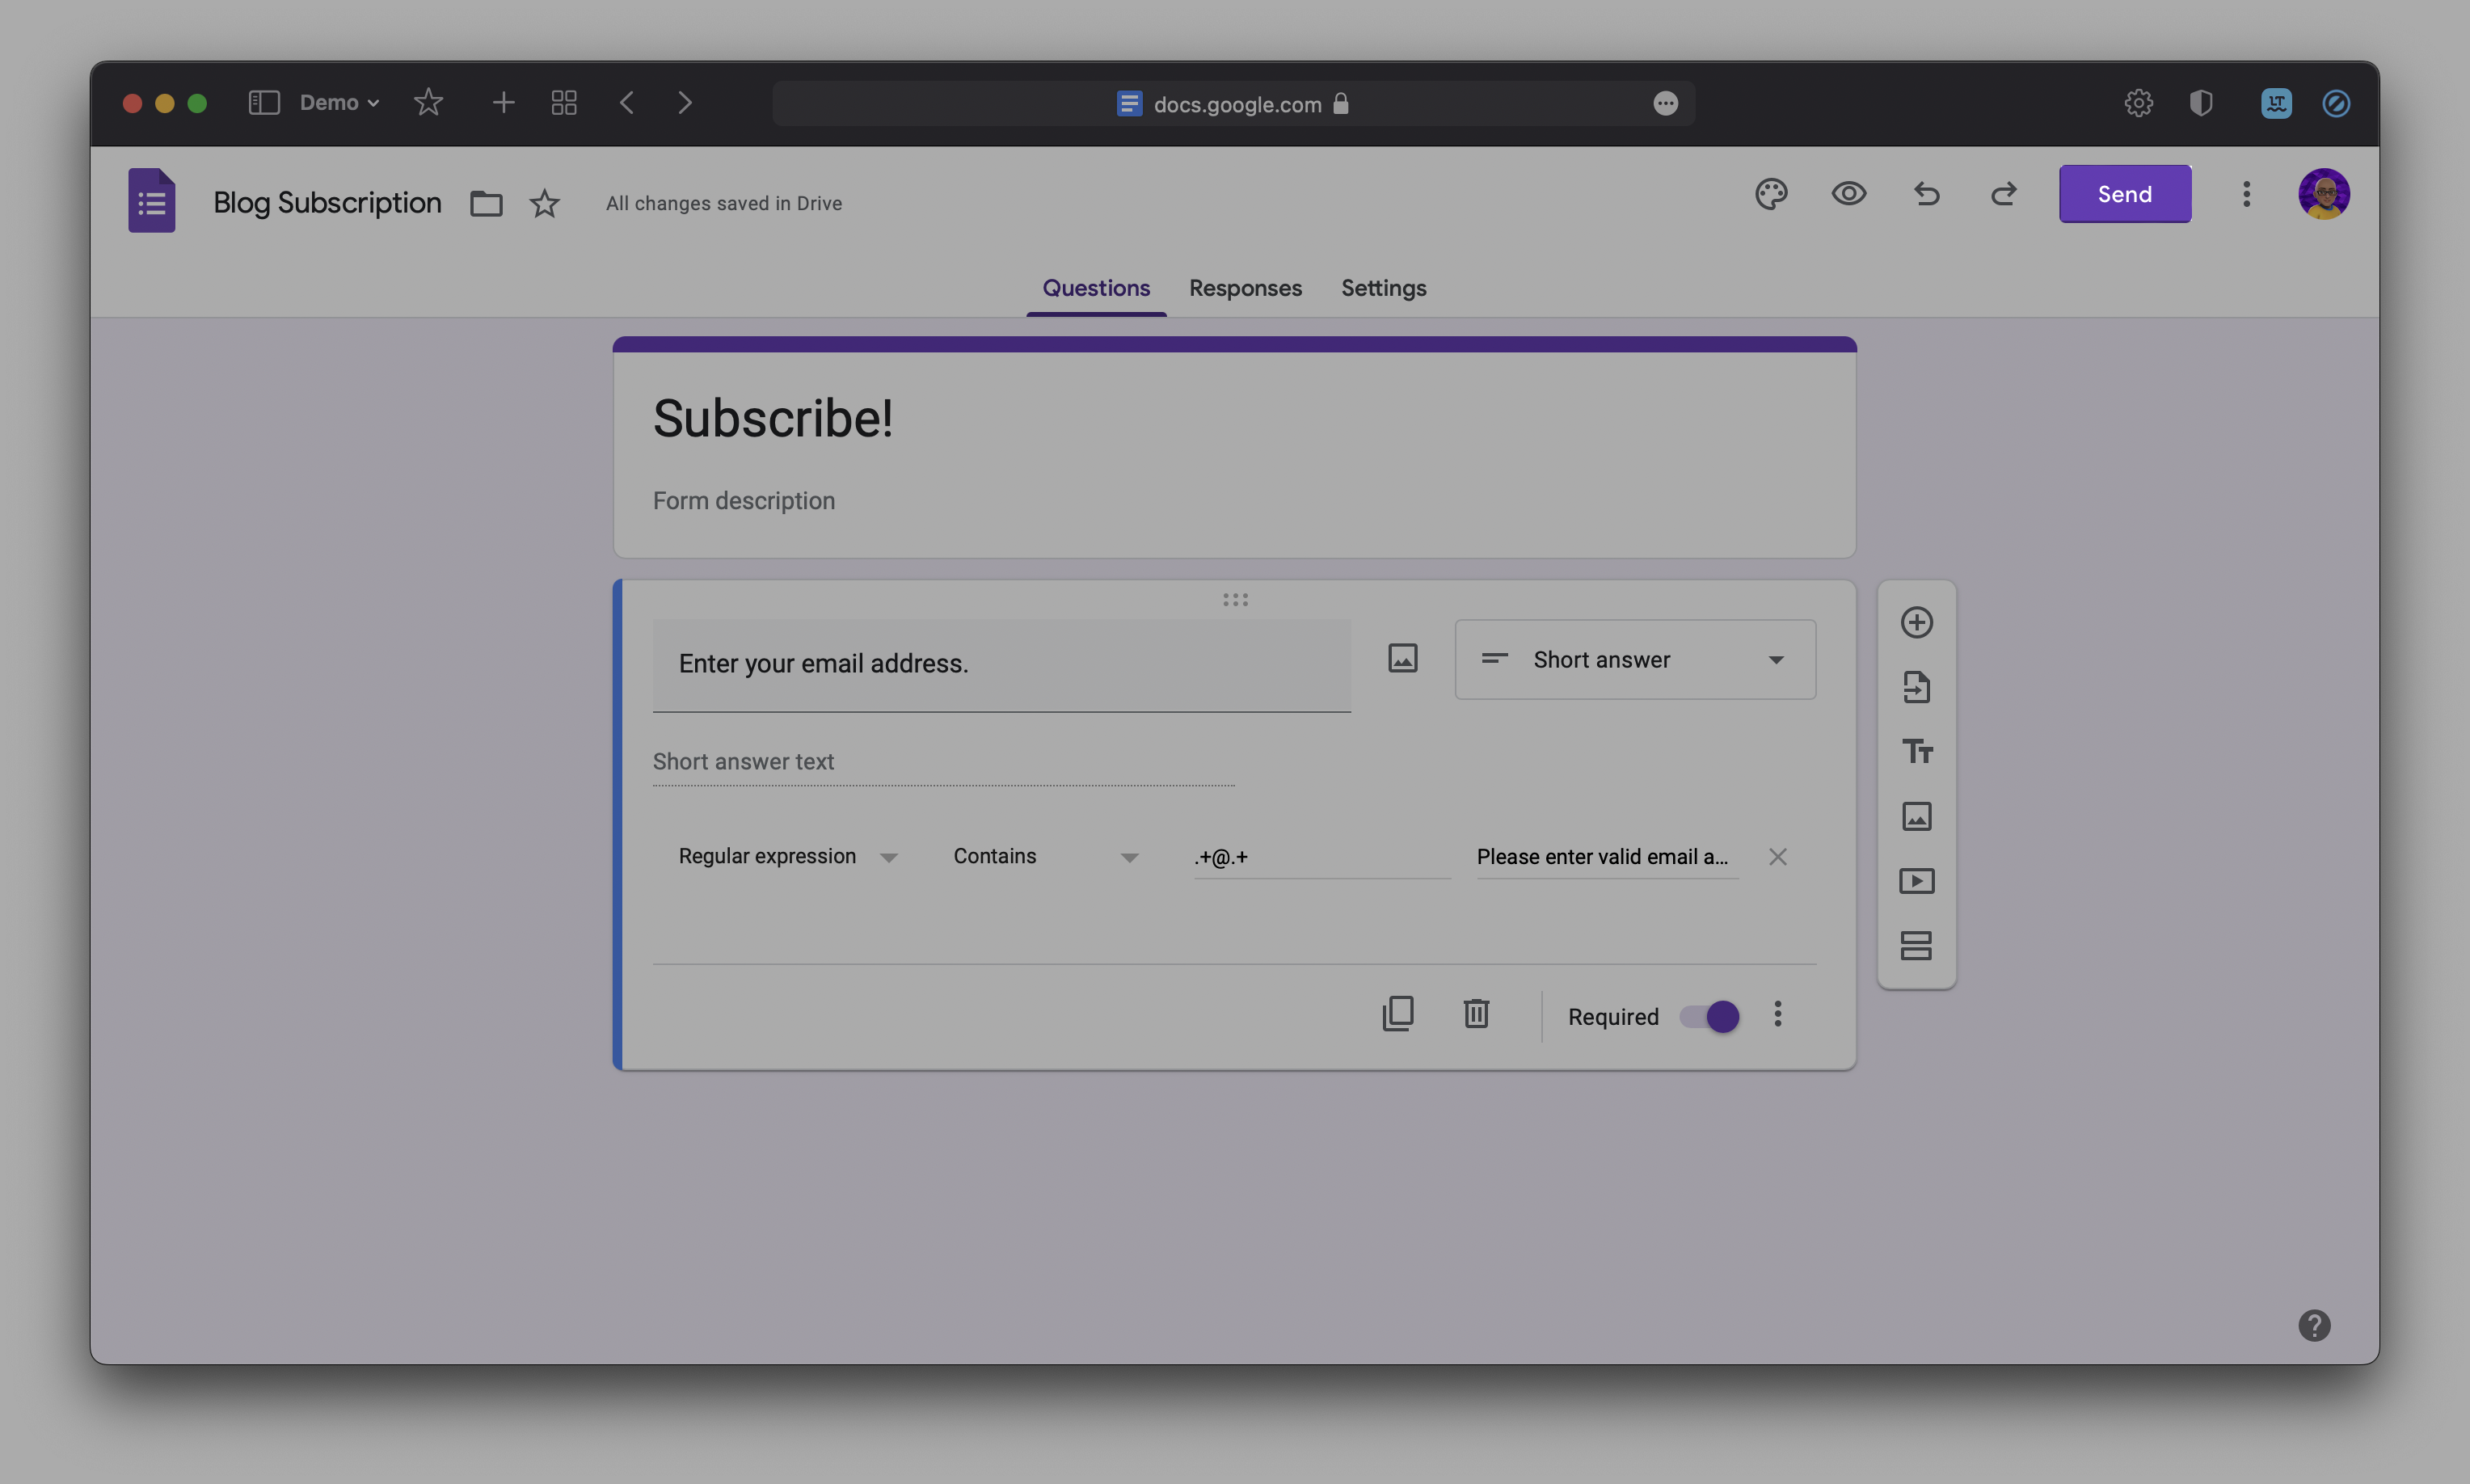Open the Short answer type dropdown
Image resolution: width=2470 pixels, height=1484 pixels.
(x=1635, y=660)
